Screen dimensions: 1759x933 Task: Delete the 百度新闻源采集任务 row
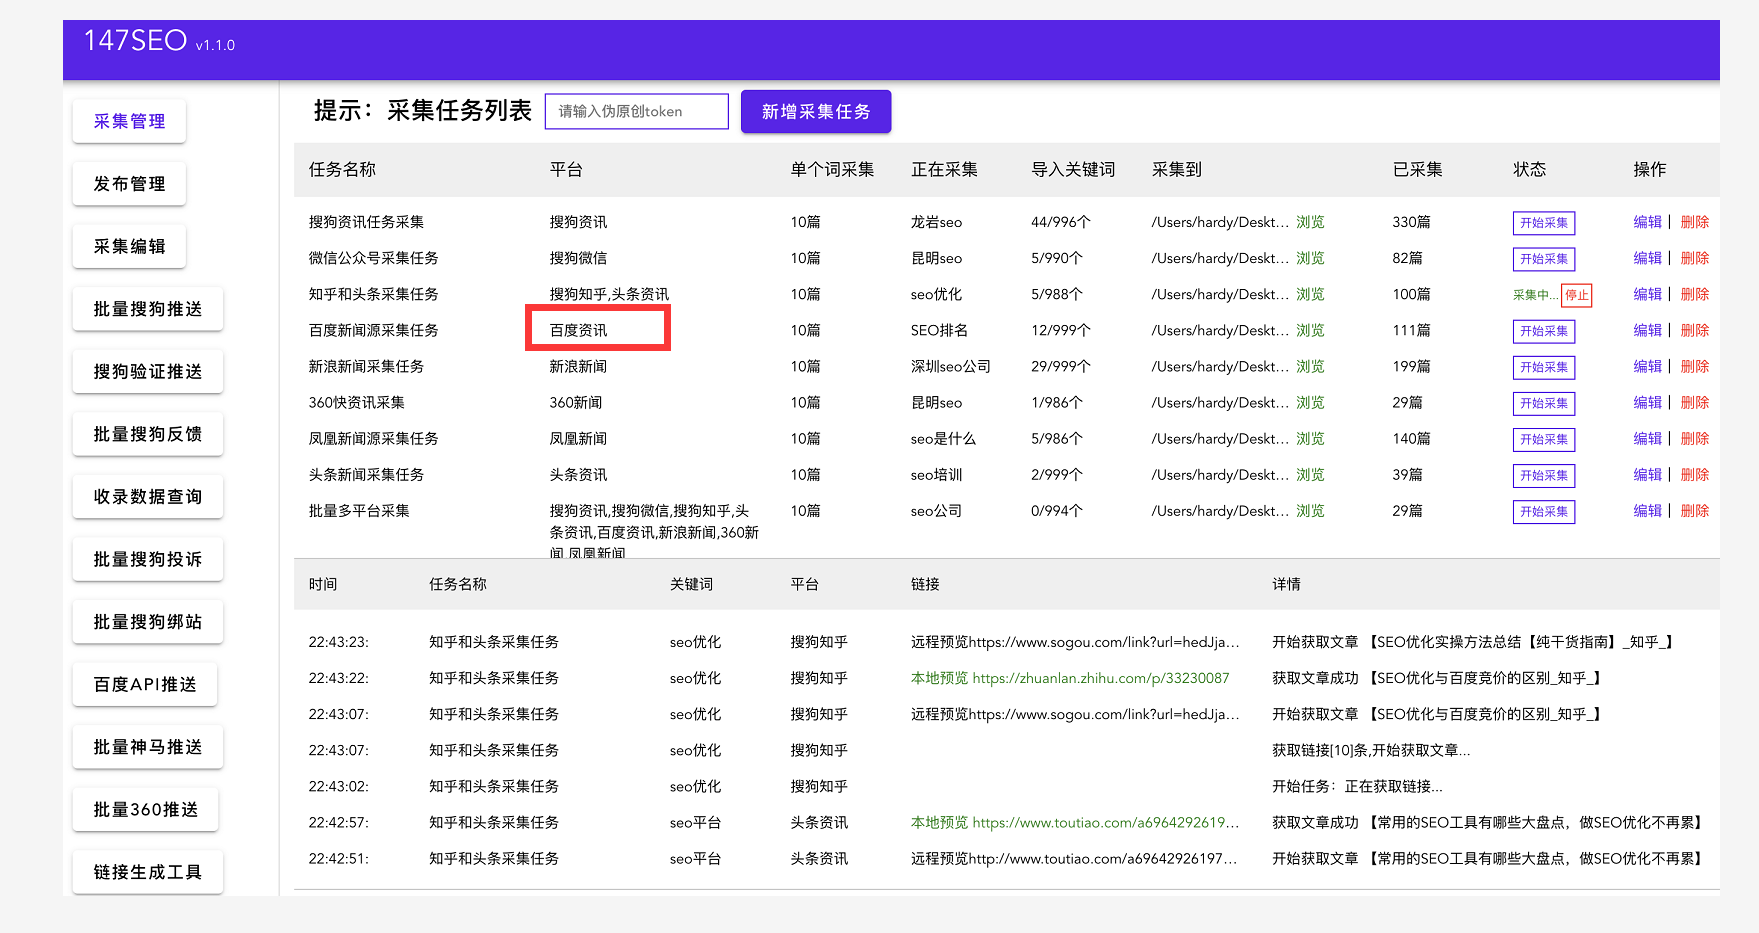click(x=1694, y=330)
